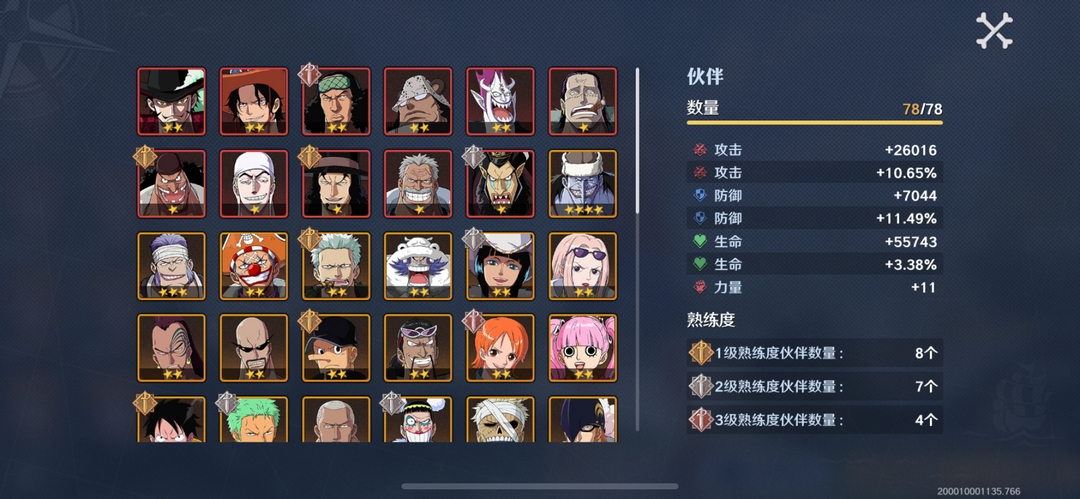
Task: Click the strength +11 fist icon
Action: pyautogui.click(x=700, y=287)
